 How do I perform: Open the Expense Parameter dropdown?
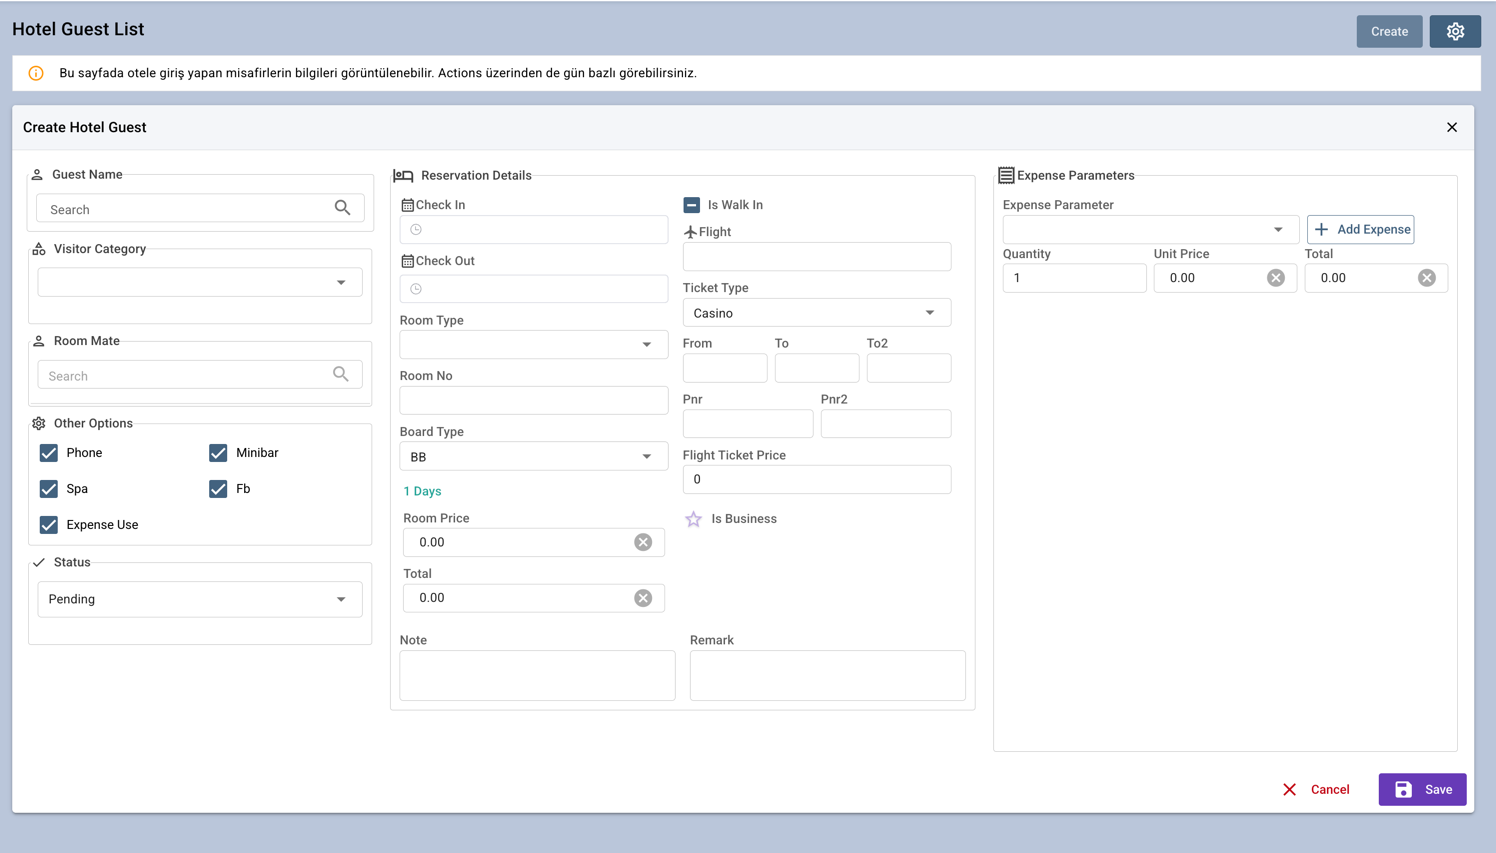(1150, 229)
